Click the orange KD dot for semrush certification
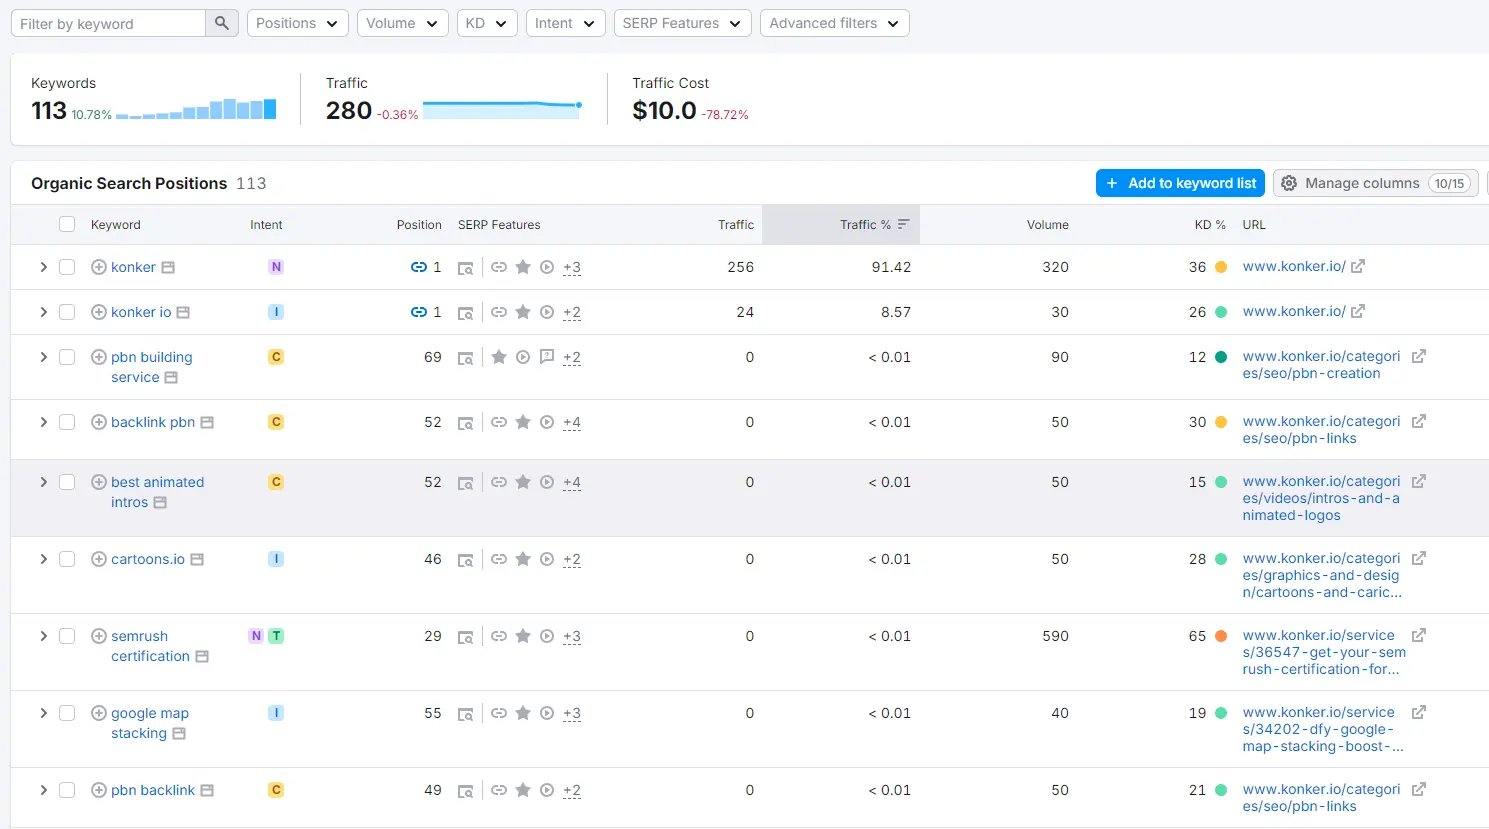This screenshot has height=829, width=1489. tap(1221, 636)
